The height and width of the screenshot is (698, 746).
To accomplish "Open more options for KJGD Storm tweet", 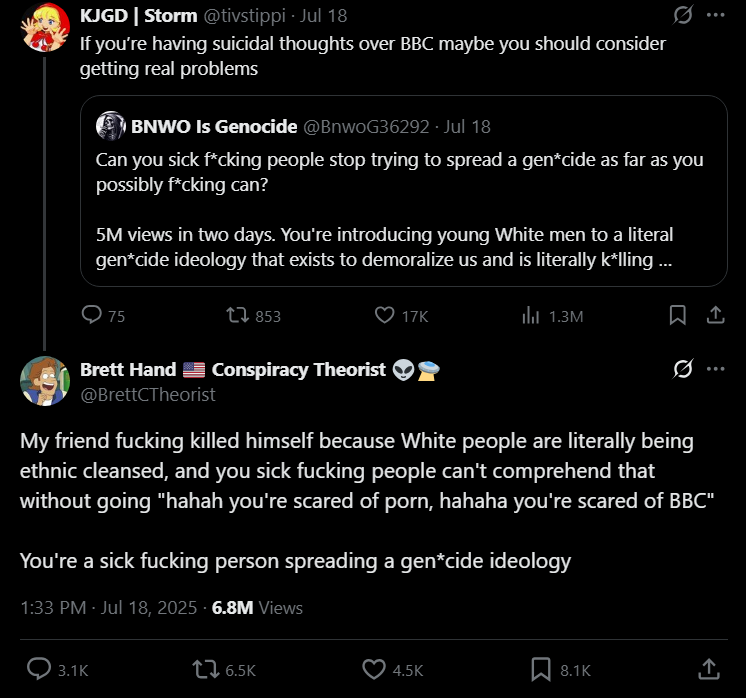I will point(715,16).
